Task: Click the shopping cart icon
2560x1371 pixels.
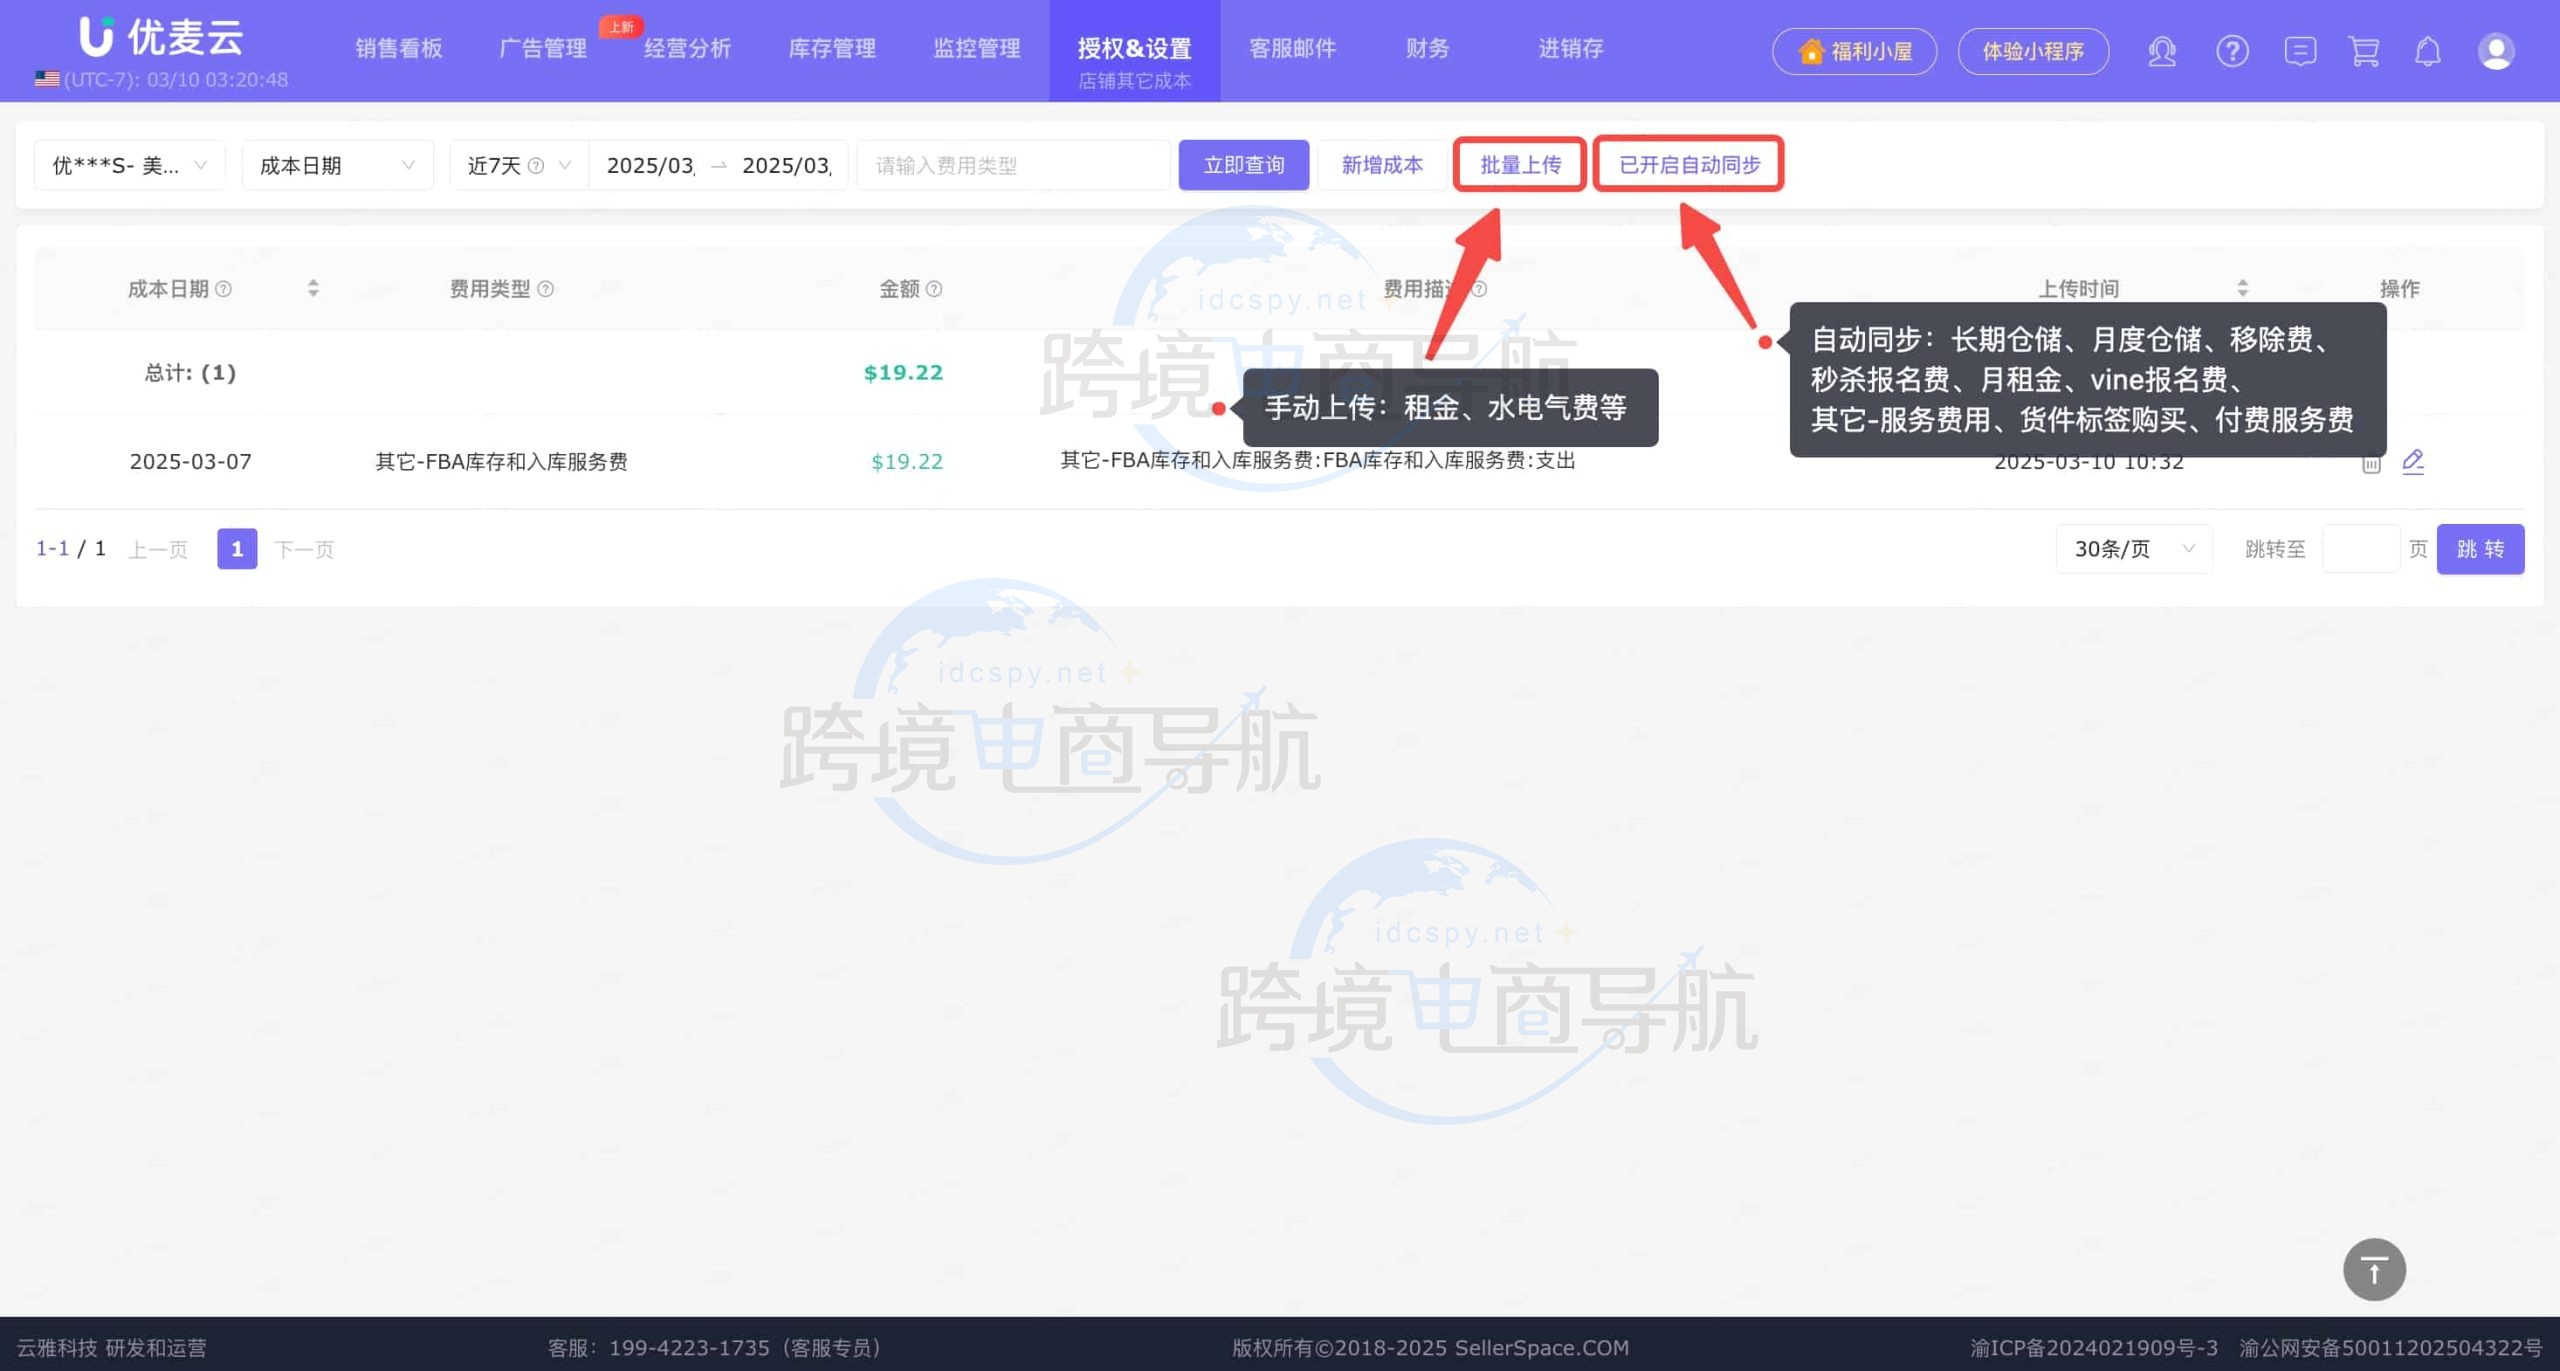Action: (x=2364, y=51)
